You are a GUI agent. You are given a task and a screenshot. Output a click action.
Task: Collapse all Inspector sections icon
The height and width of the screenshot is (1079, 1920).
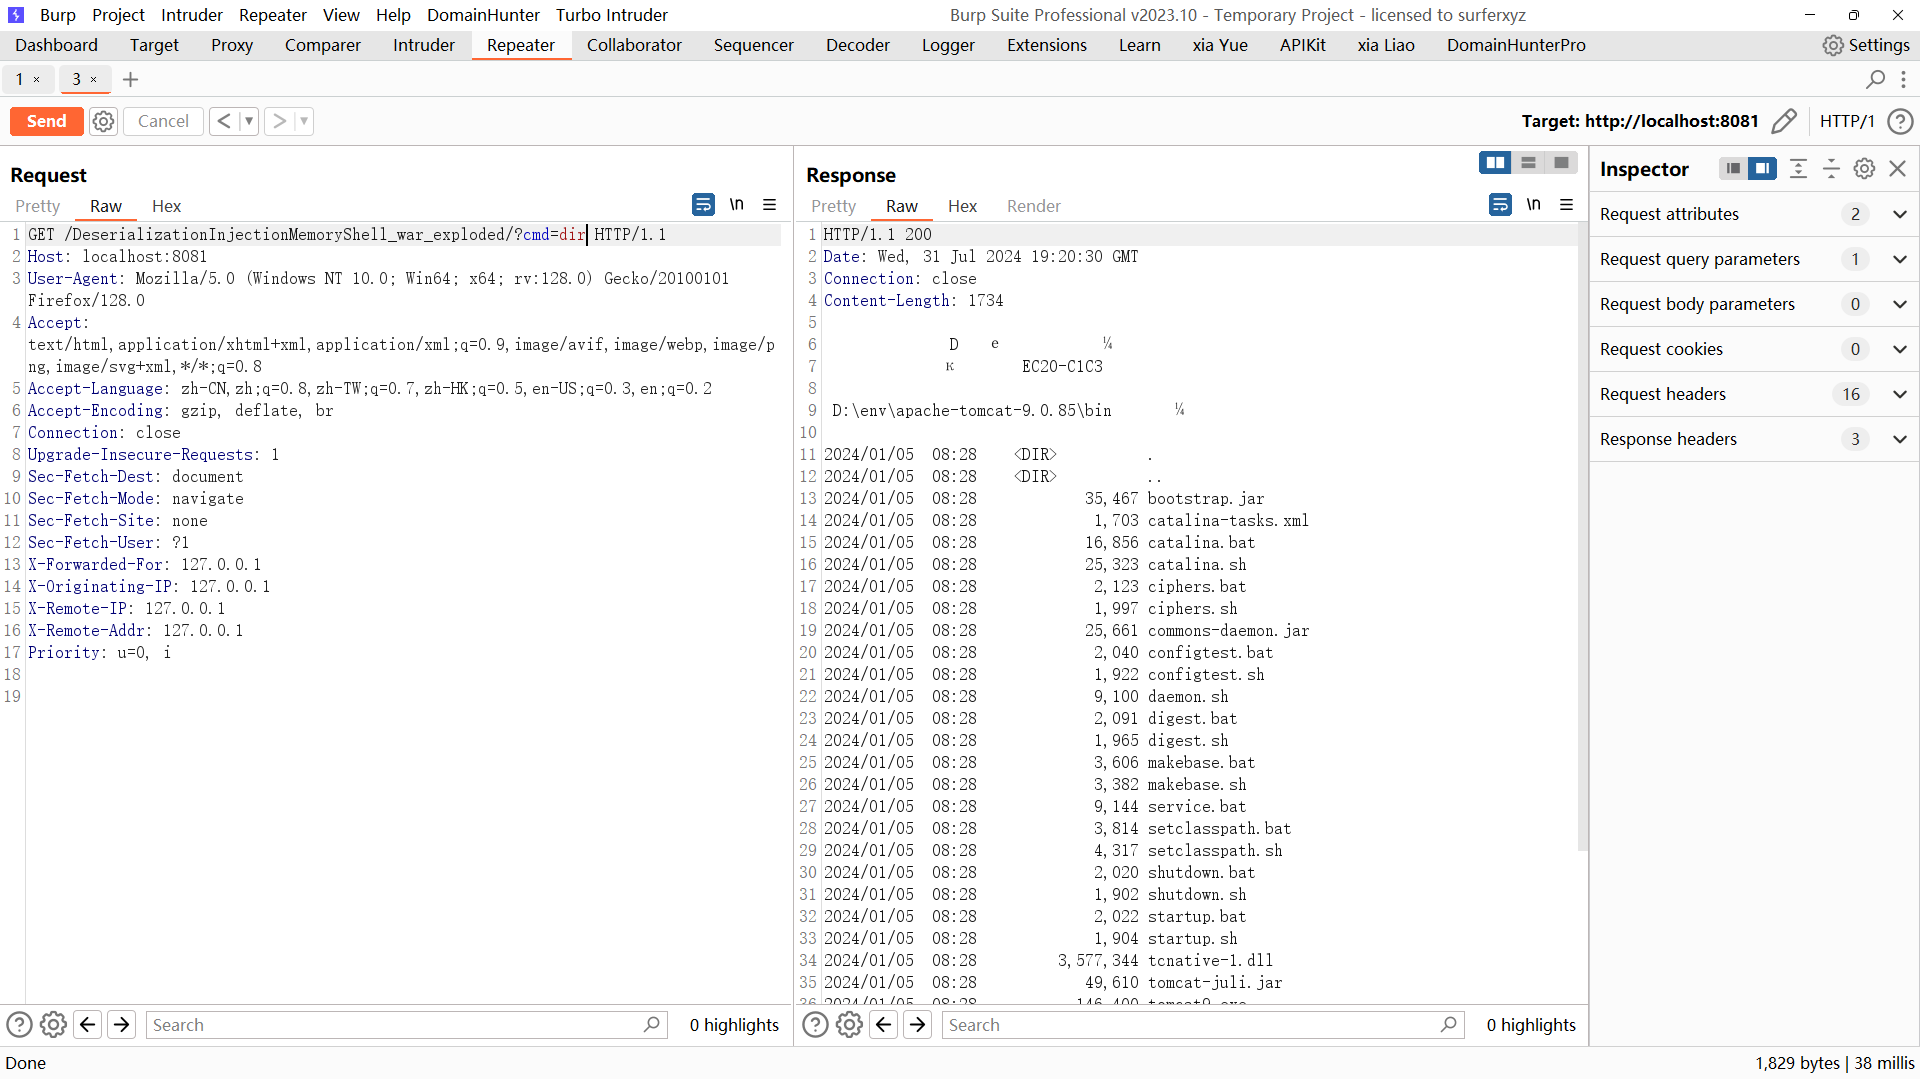click(x=1831, y=169)
